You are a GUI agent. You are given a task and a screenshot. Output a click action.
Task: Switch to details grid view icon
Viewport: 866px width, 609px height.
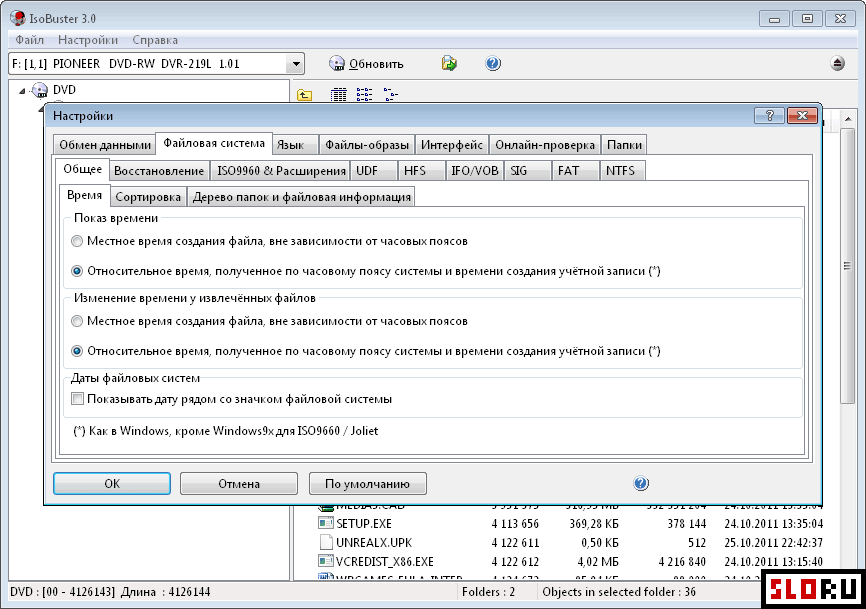(339, 95)
